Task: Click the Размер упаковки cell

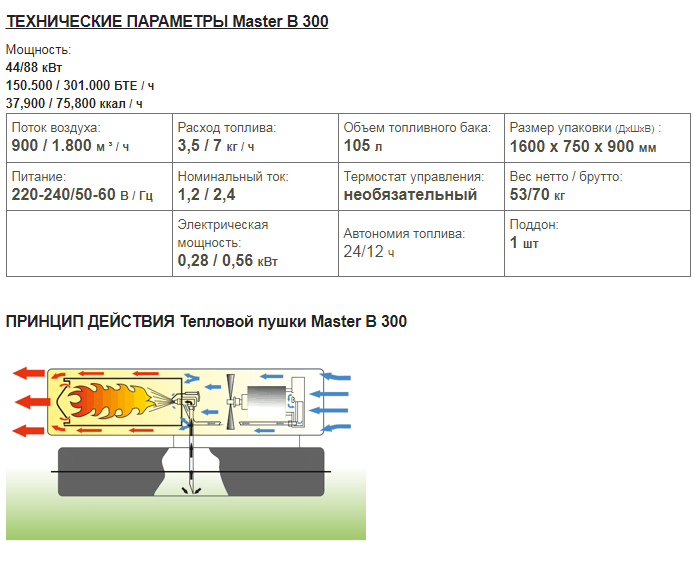Action: coord(596,138)
